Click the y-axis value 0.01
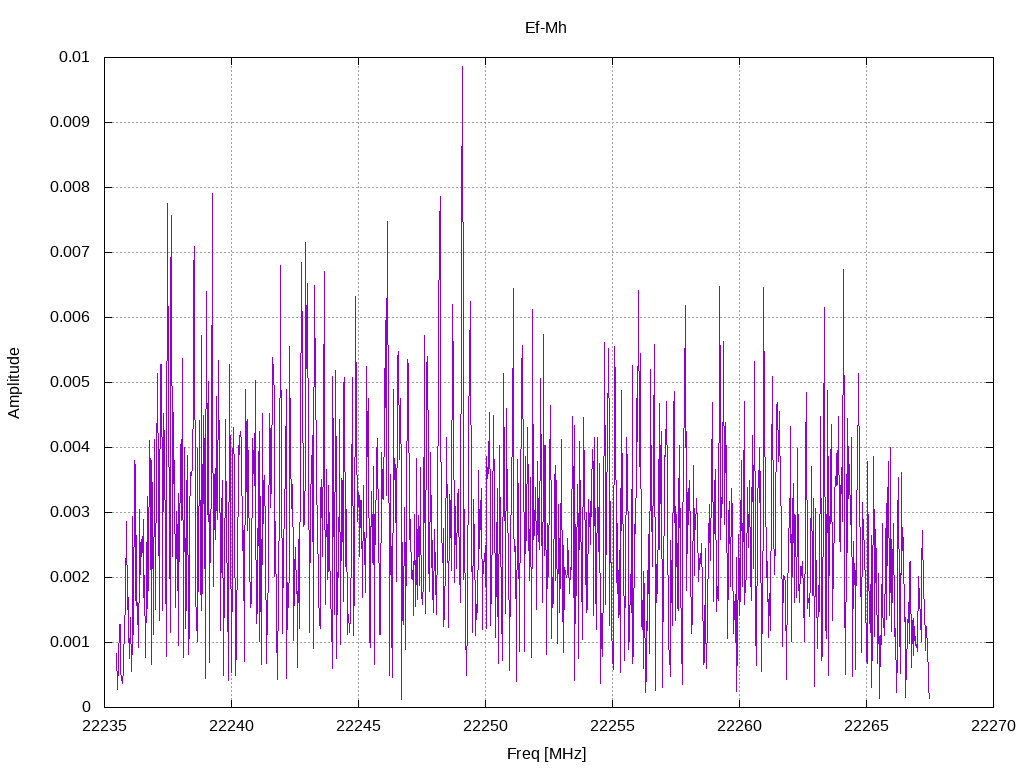Viewport: 1024px width, 768px height. 74,57
